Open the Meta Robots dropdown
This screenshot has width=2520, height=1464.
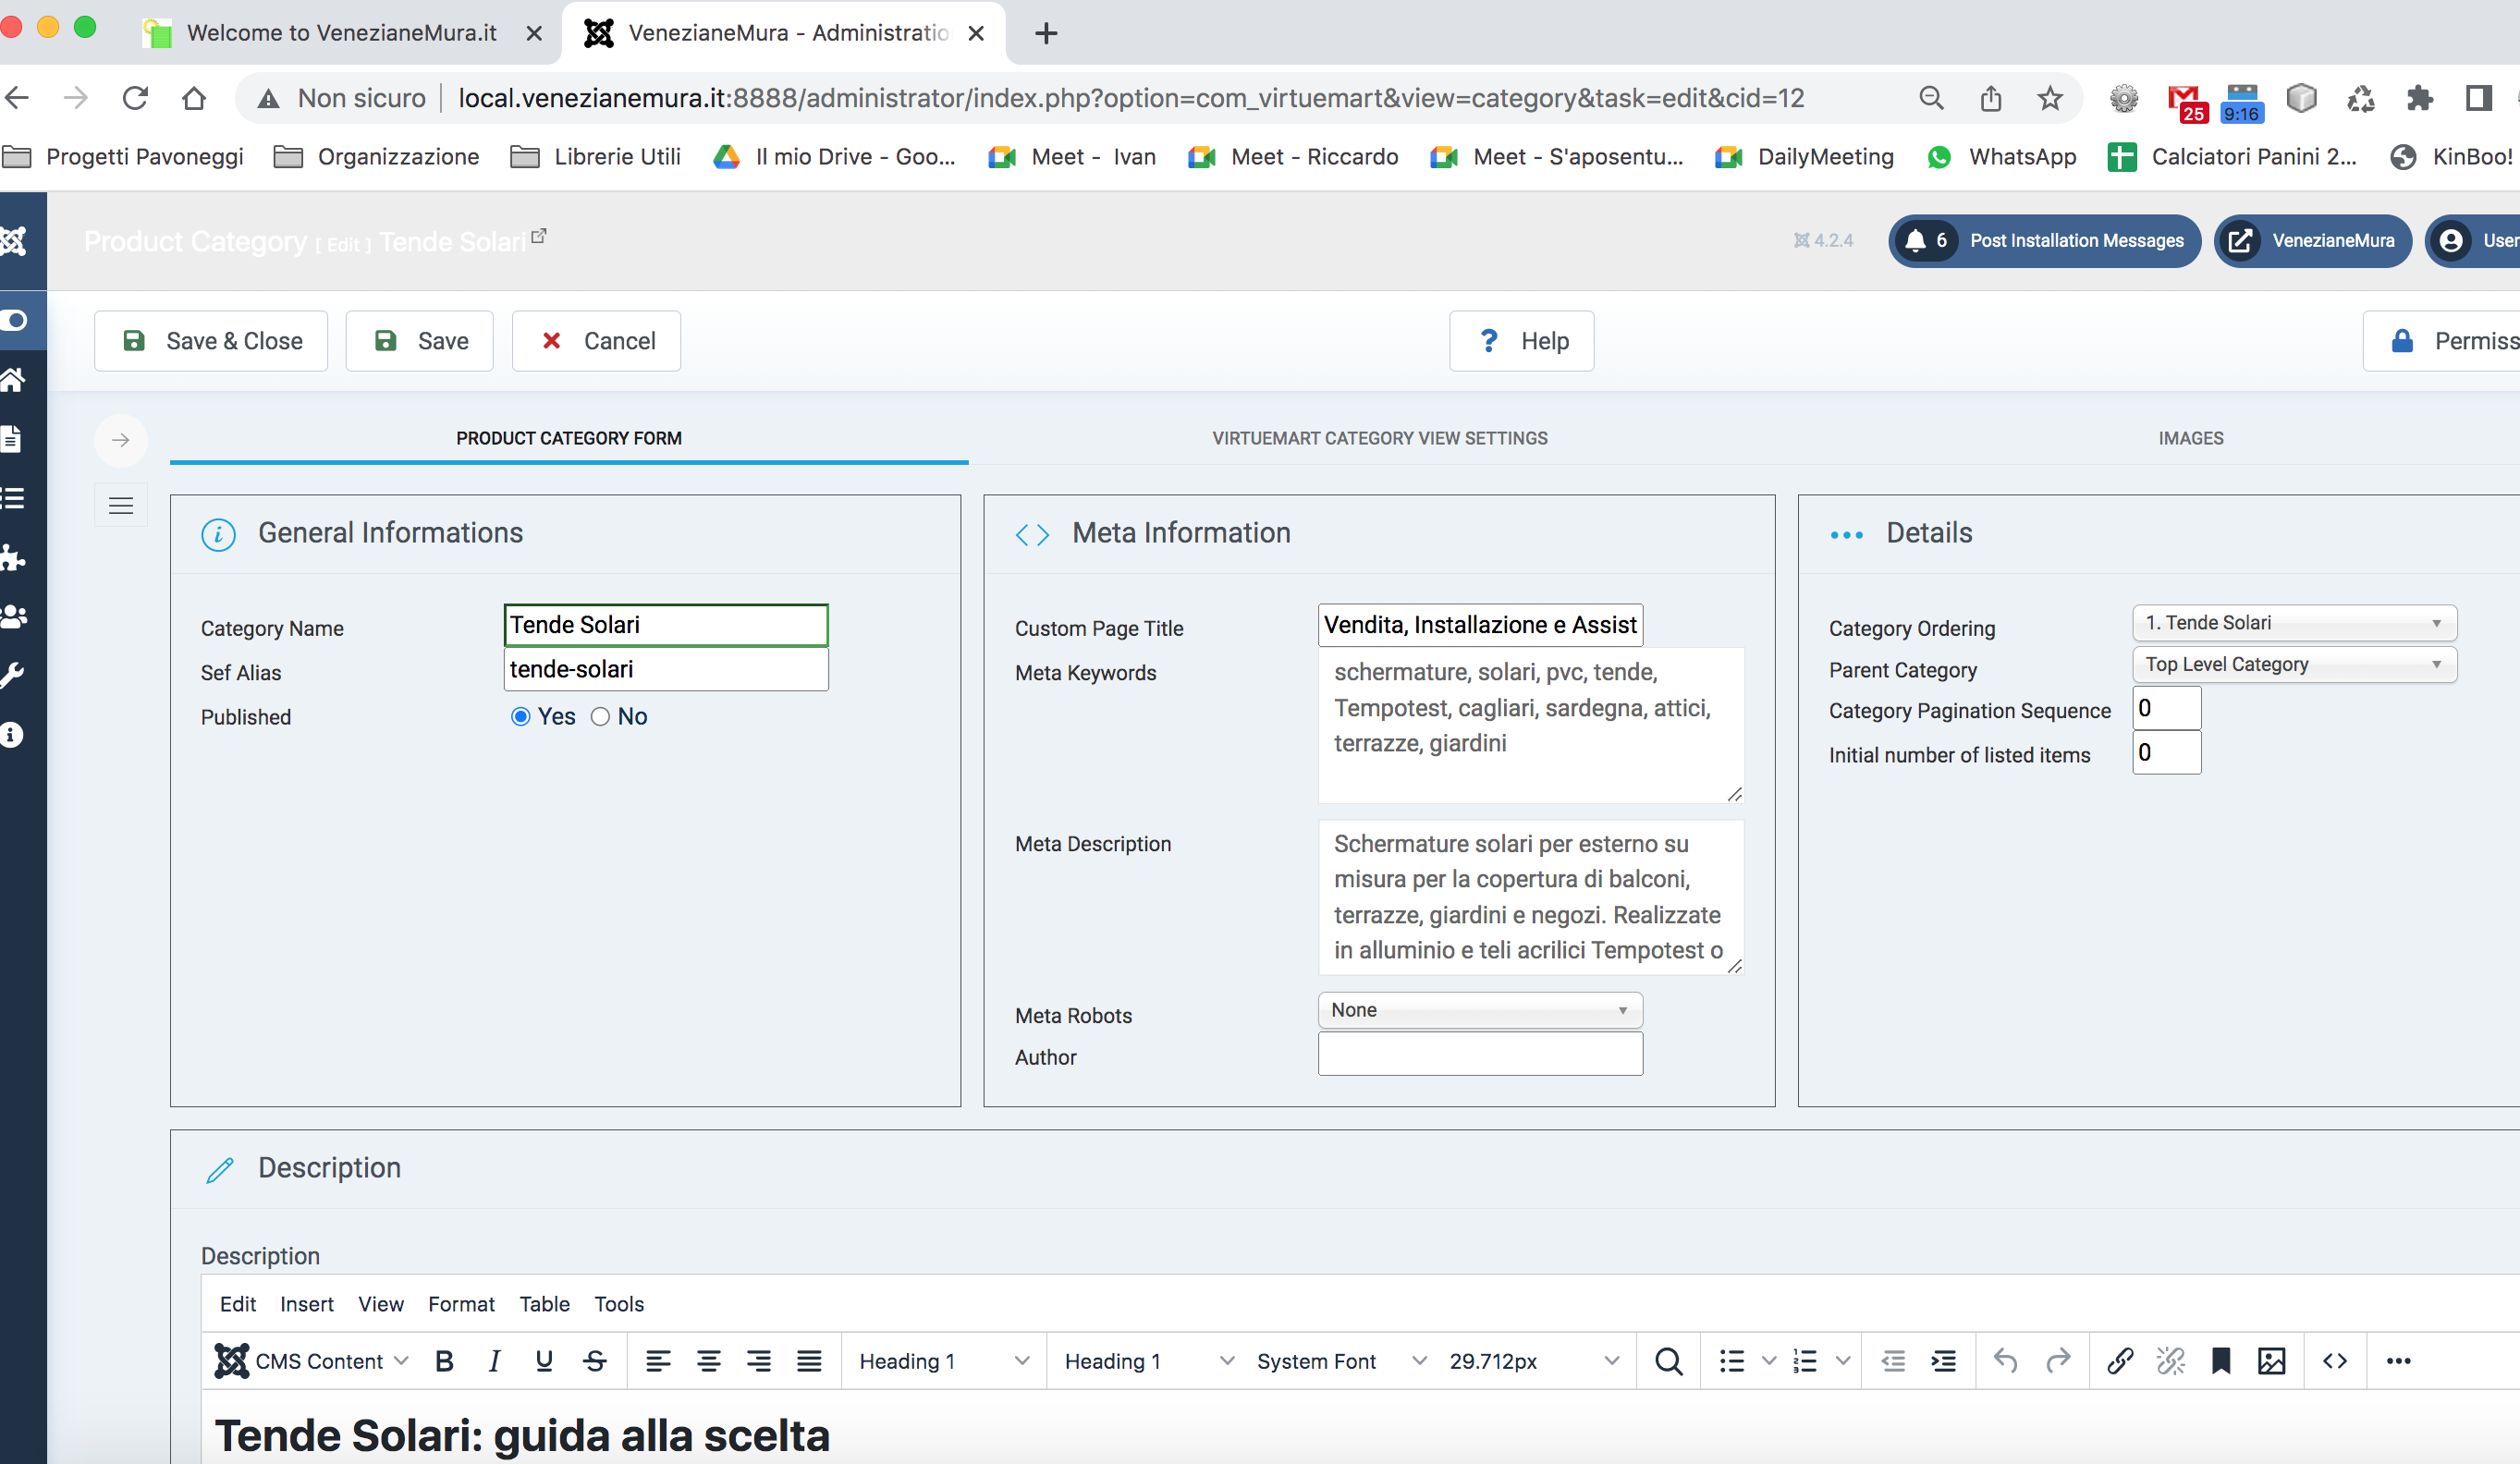click(x=1479, y=1010)
